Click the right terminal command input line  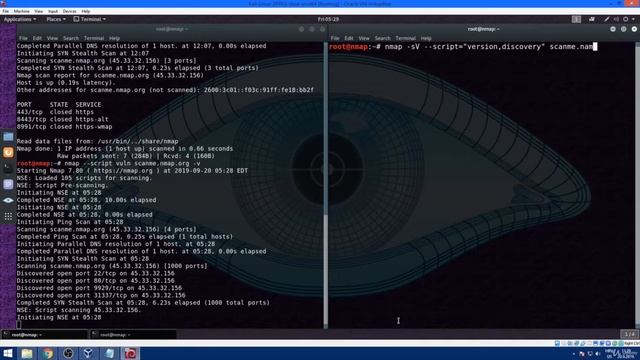tap(463, 47)
